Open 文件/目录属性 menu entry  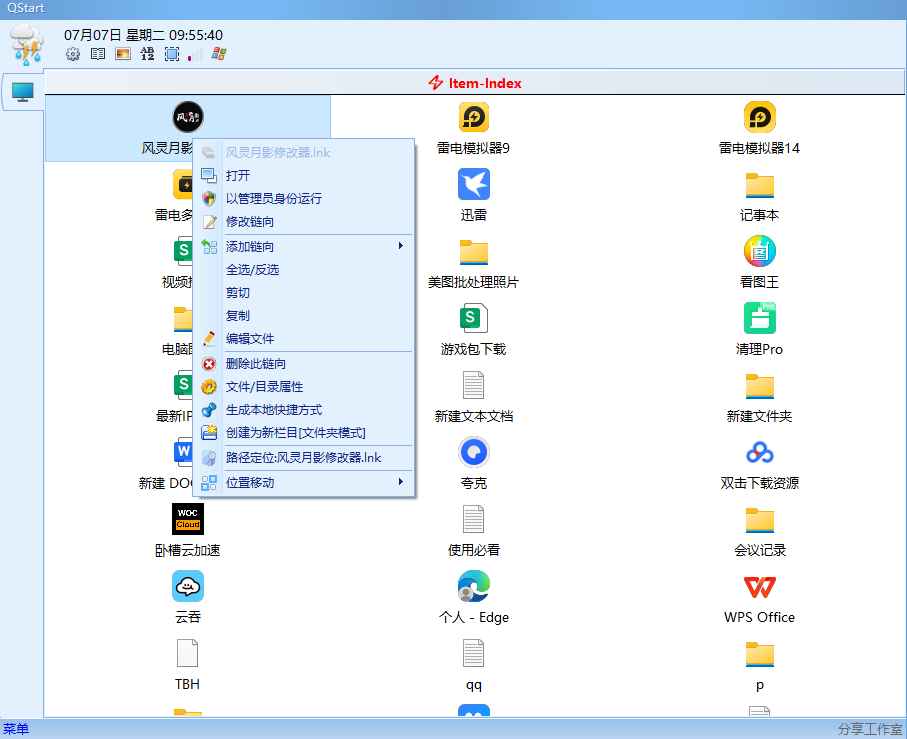[304, 387]
